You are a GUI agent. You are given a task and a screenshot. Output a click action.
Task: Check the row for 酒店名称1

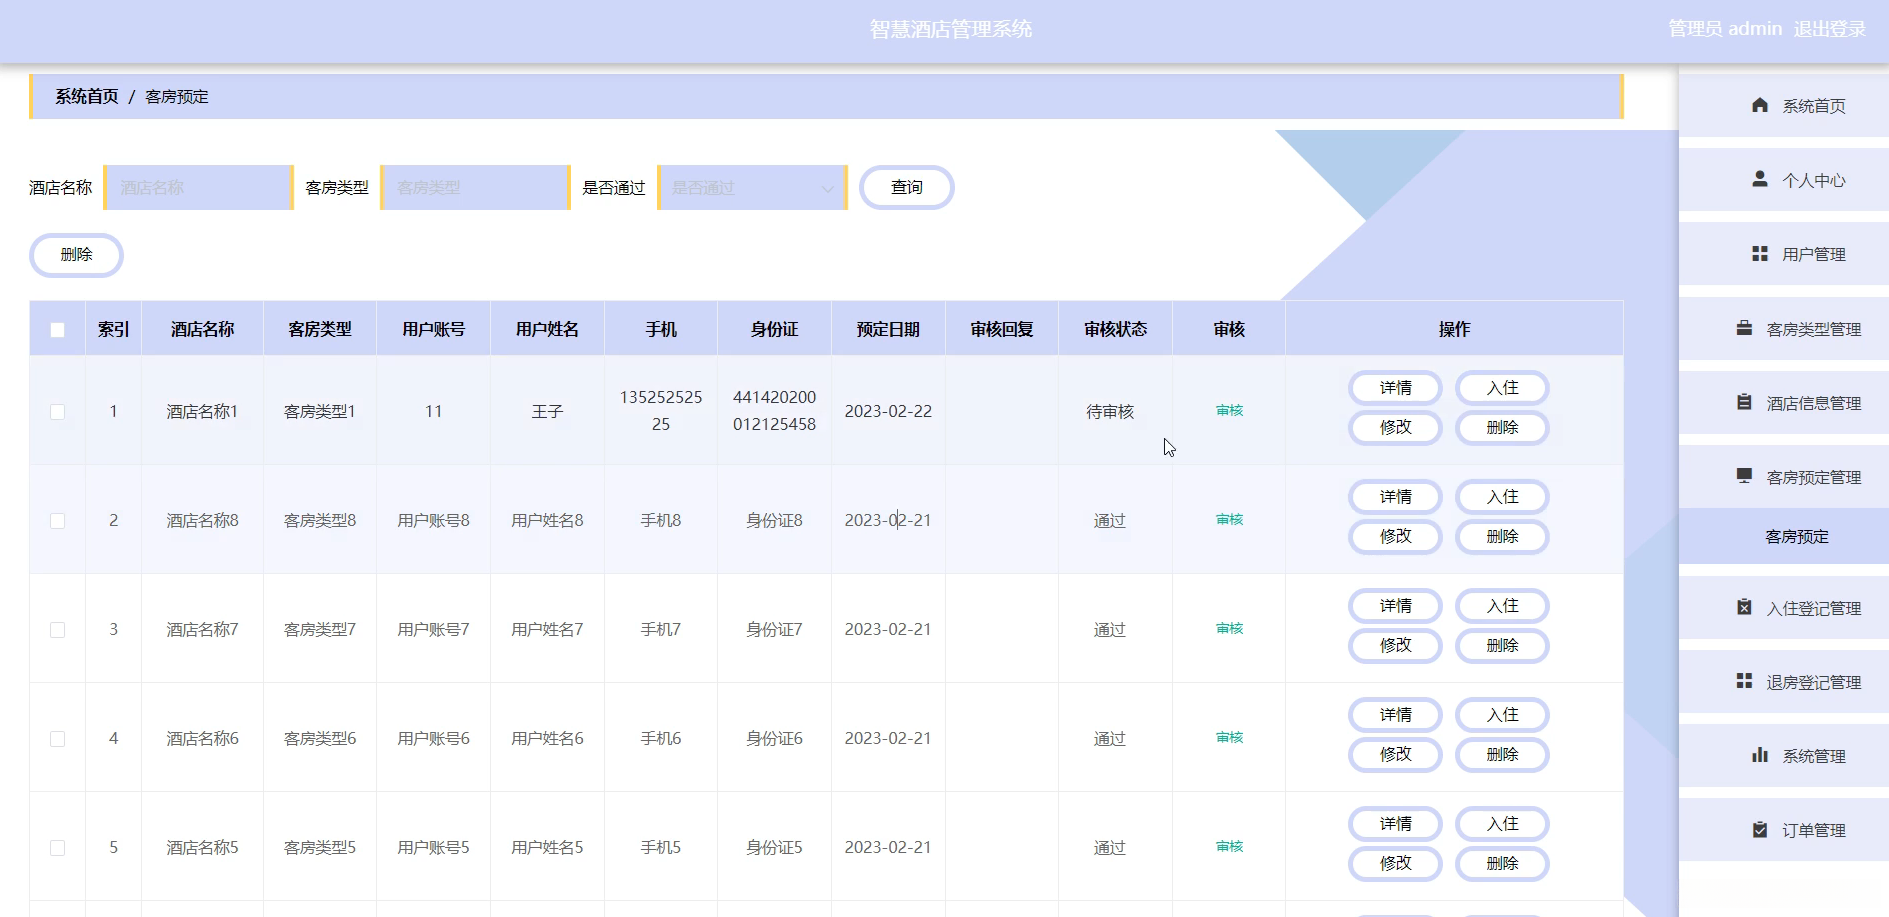pos(58,412)
